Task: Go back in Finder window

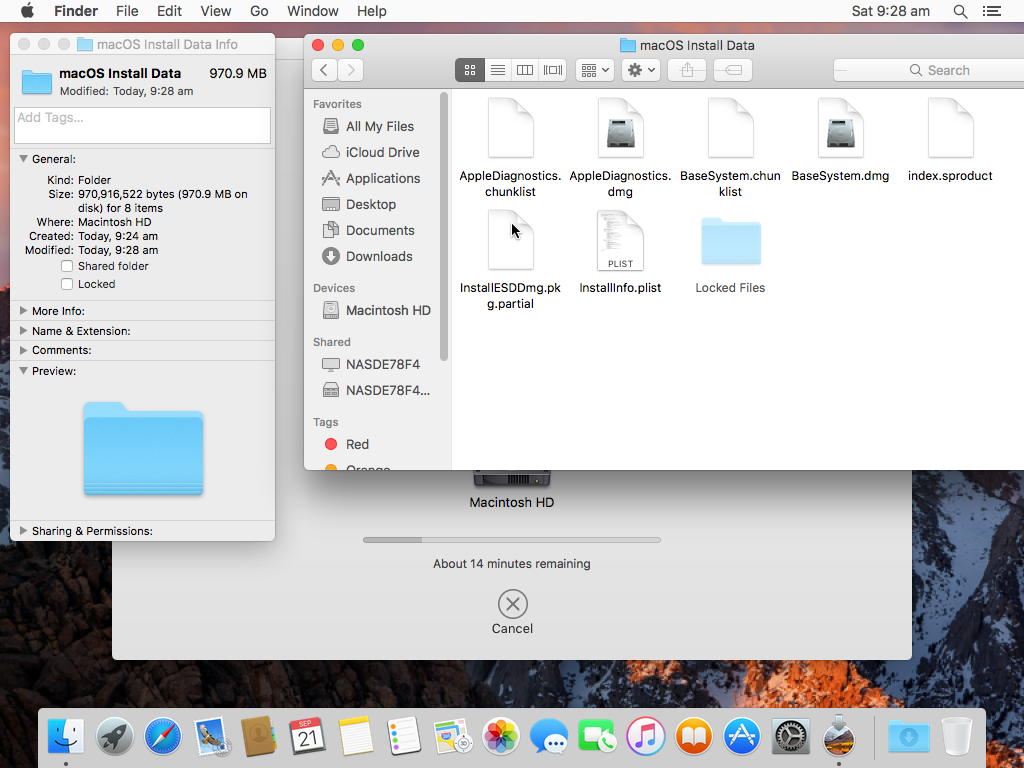Action: tap(325, 70)
